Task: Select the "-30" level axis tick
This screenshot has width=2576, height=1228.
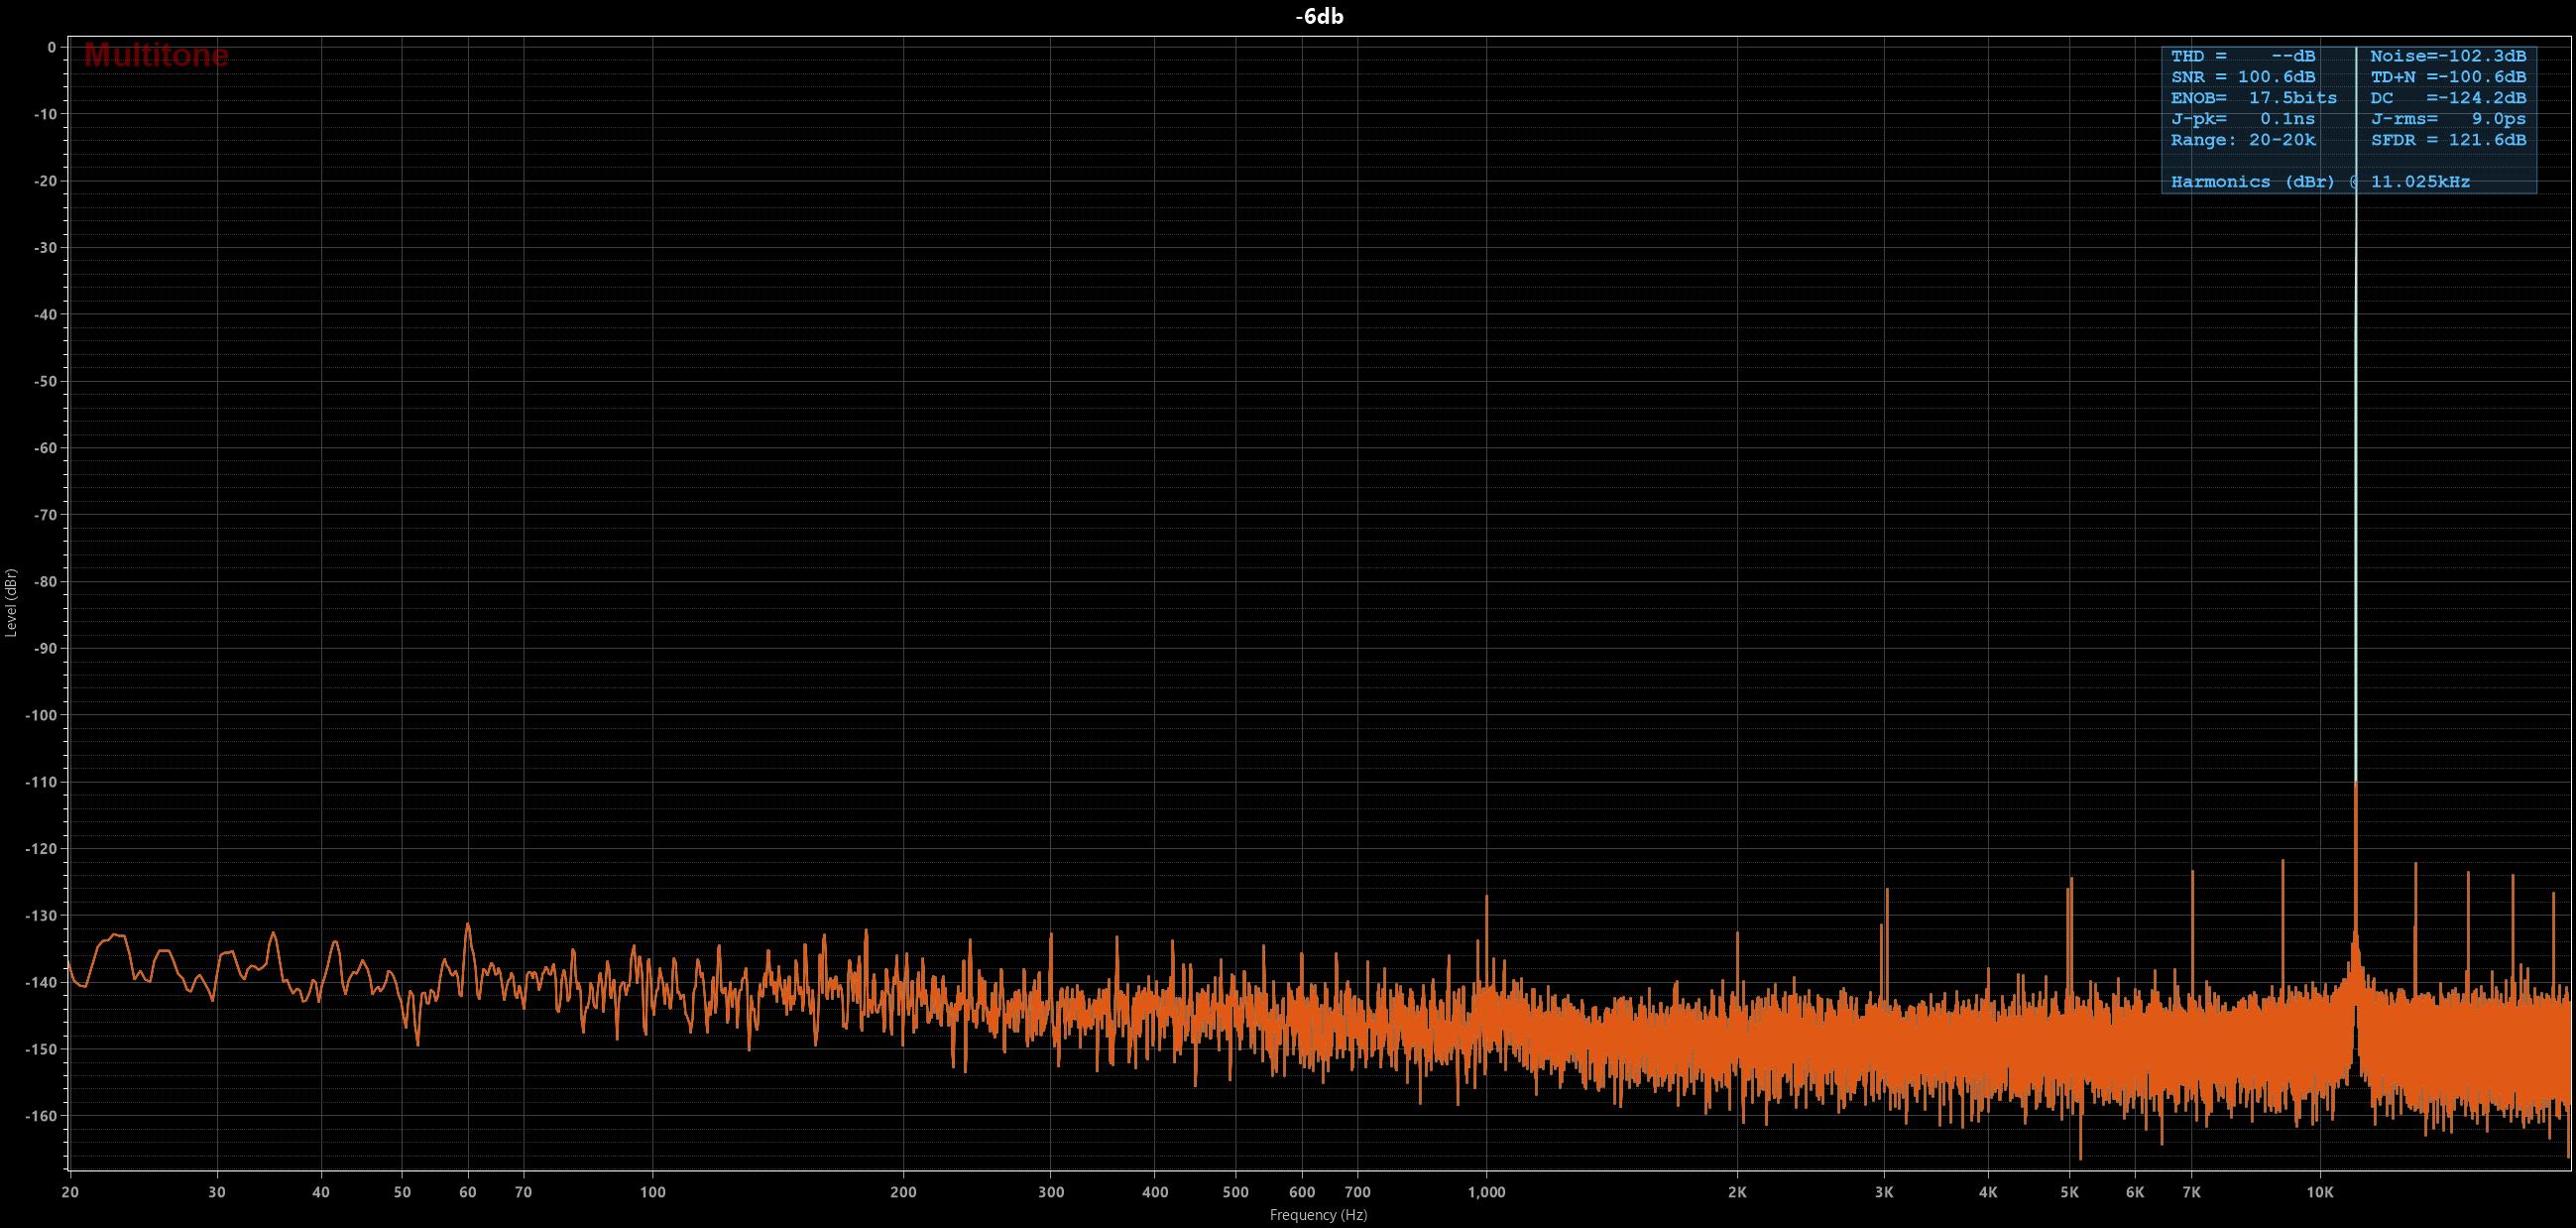Action: coord(44,248)
